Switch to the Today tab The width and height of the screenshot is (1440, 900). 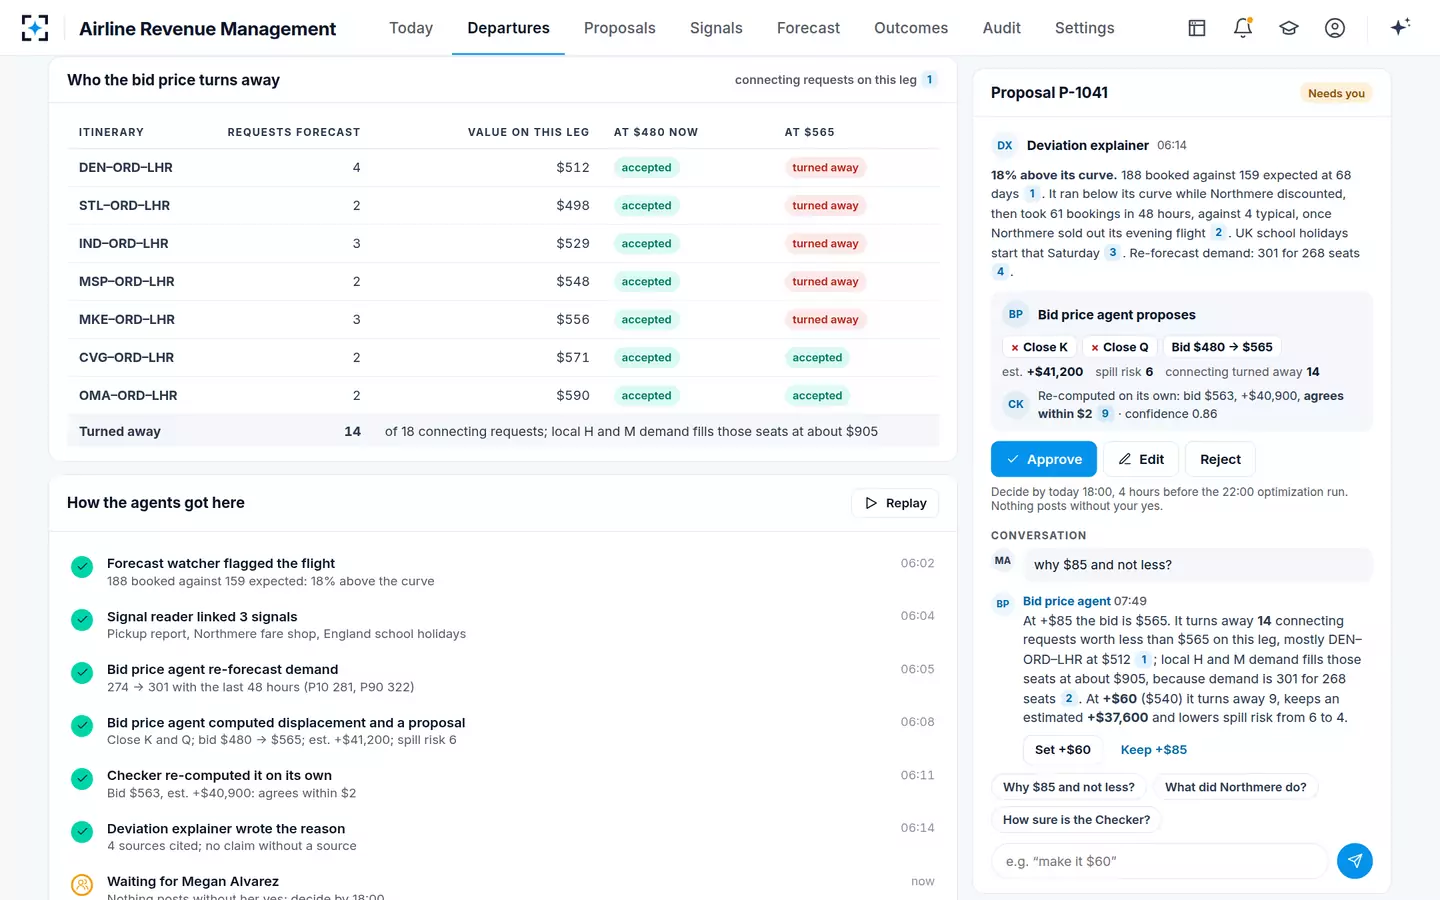(x=411, y=28)
